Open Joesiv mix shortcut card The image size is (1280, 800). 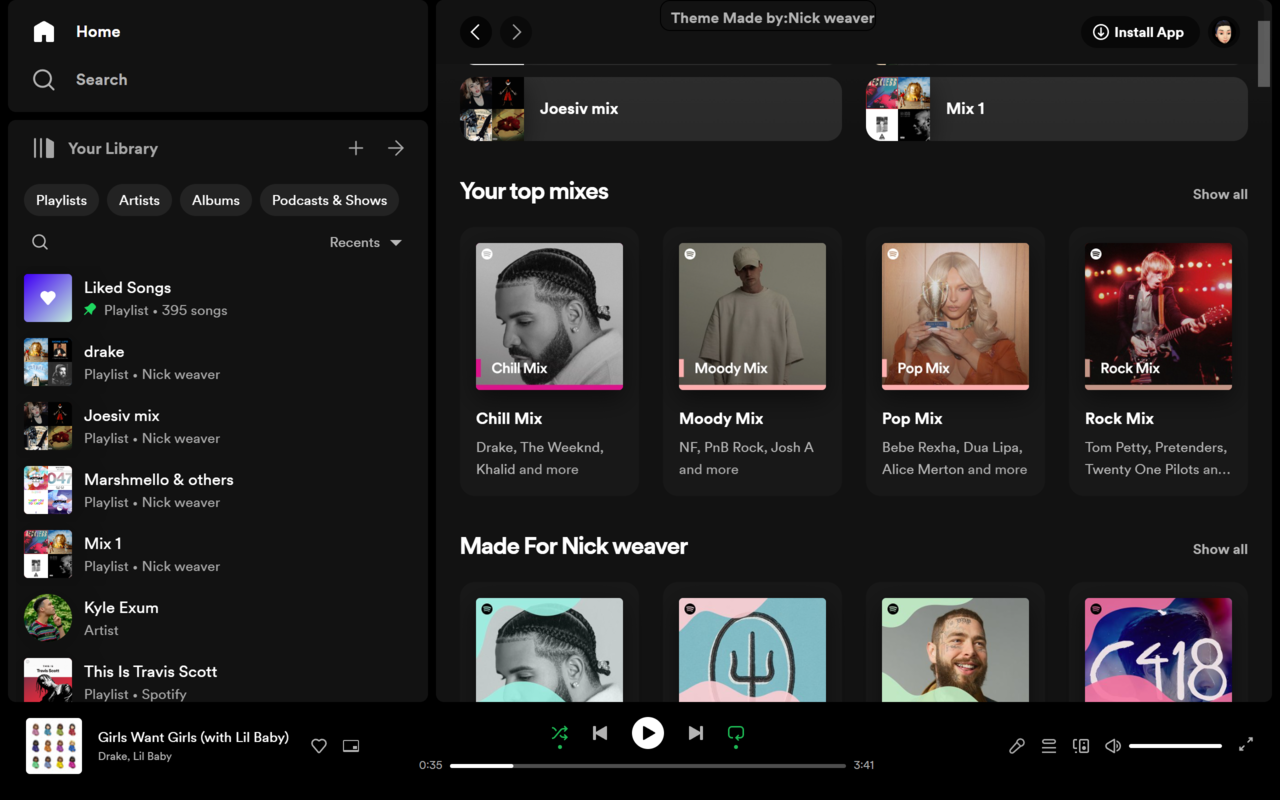(651, 109)
